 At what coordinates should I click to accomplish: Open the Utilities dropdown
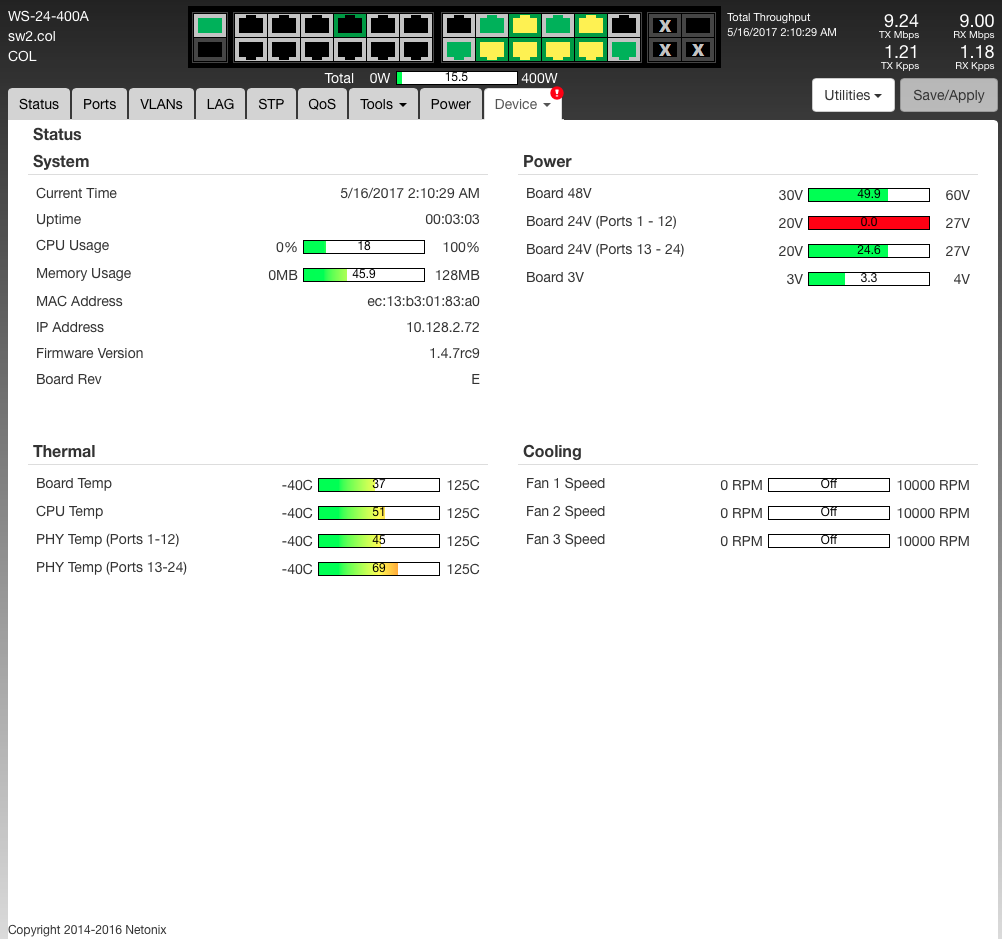[x=852, y=95]
